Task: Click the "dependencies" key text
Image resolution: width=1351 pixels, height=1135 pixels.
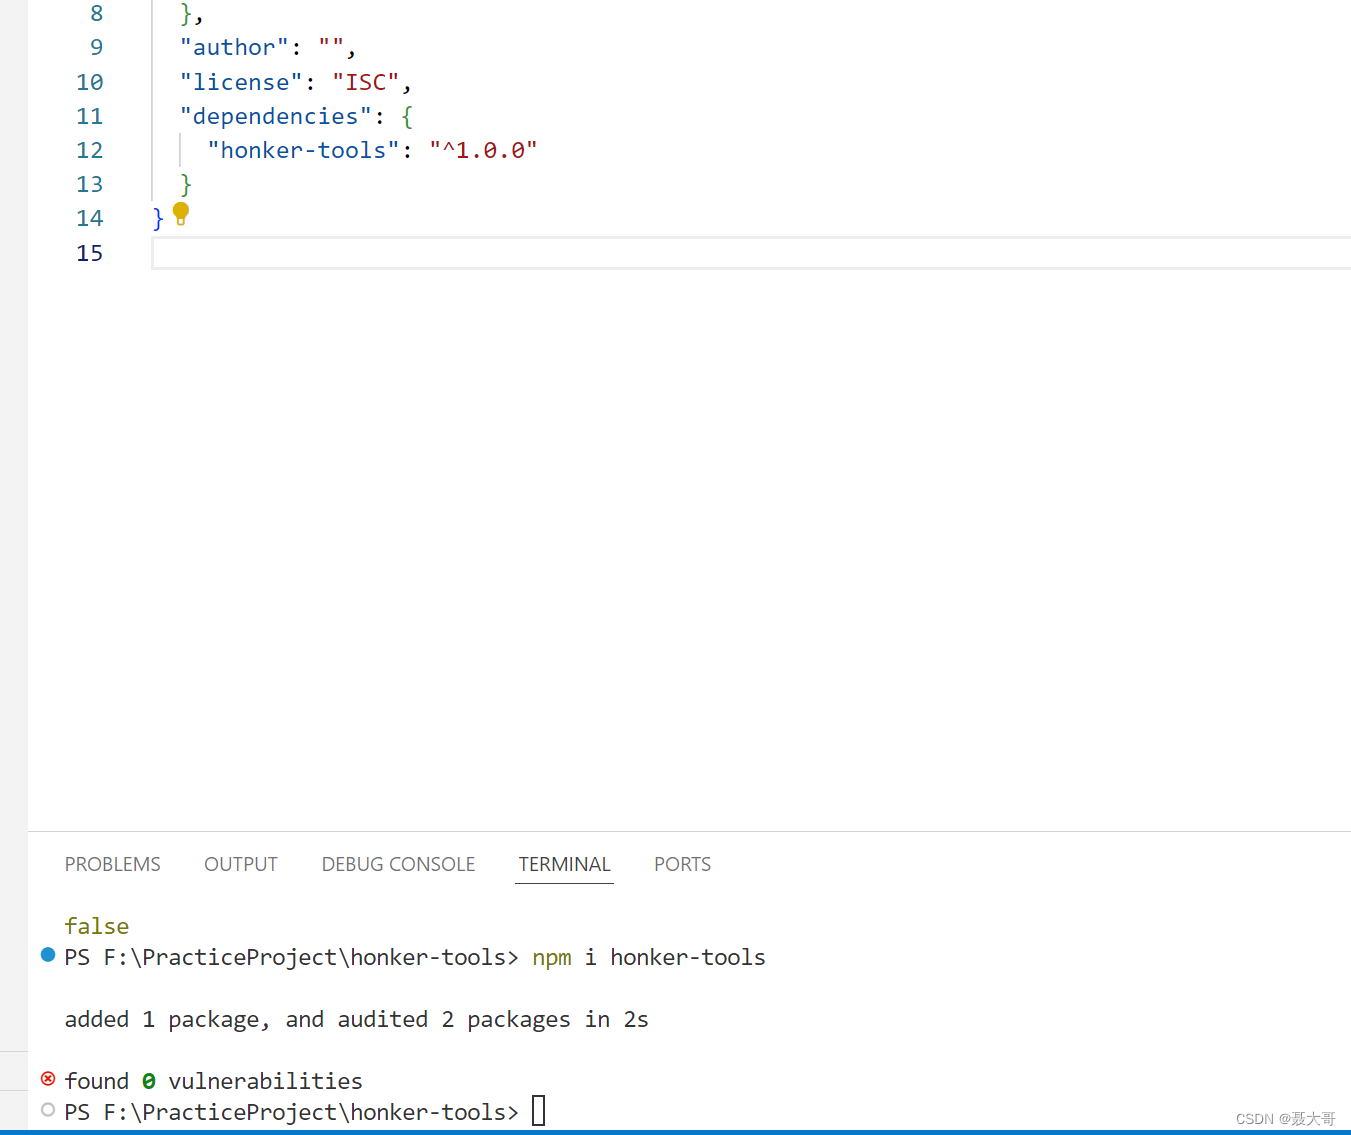Action: (x=276, y=116)
